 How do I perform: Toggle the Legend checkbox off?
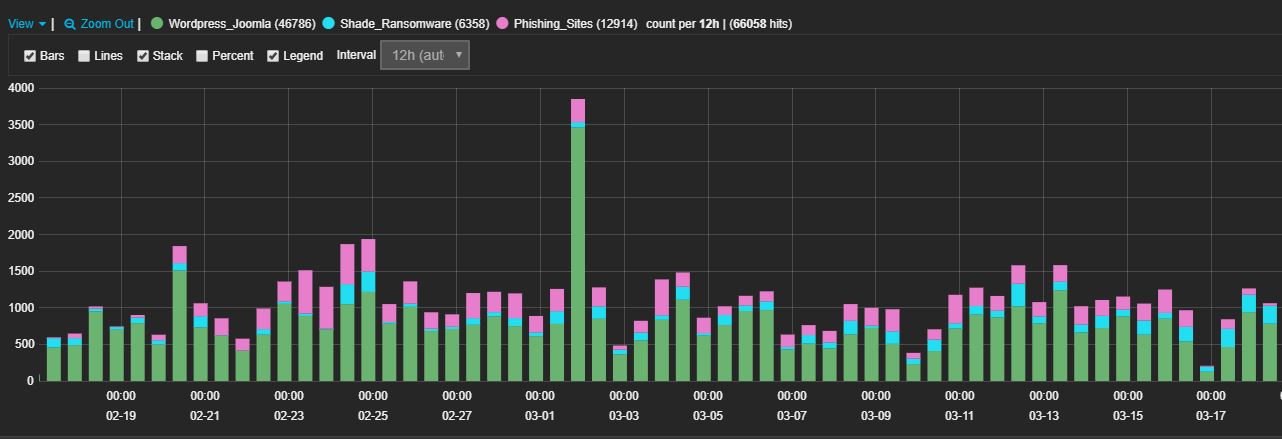click(x=273, y=56)
